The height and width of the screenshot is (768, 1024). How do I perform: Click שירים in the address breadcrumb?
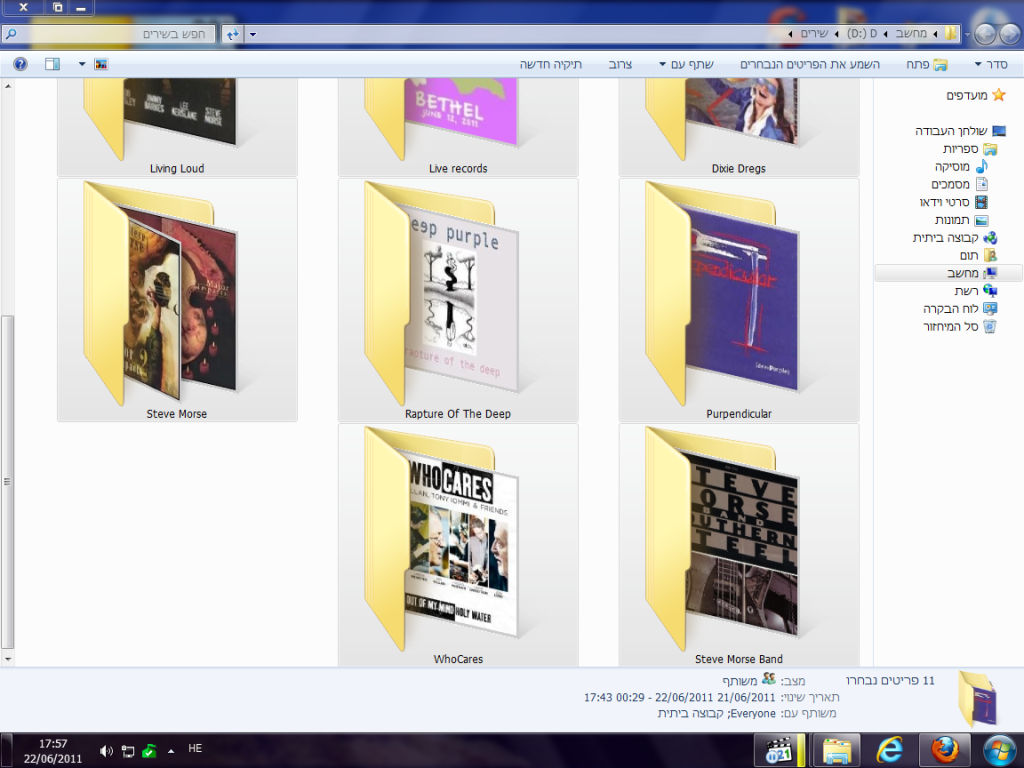[x=814, y=33]
